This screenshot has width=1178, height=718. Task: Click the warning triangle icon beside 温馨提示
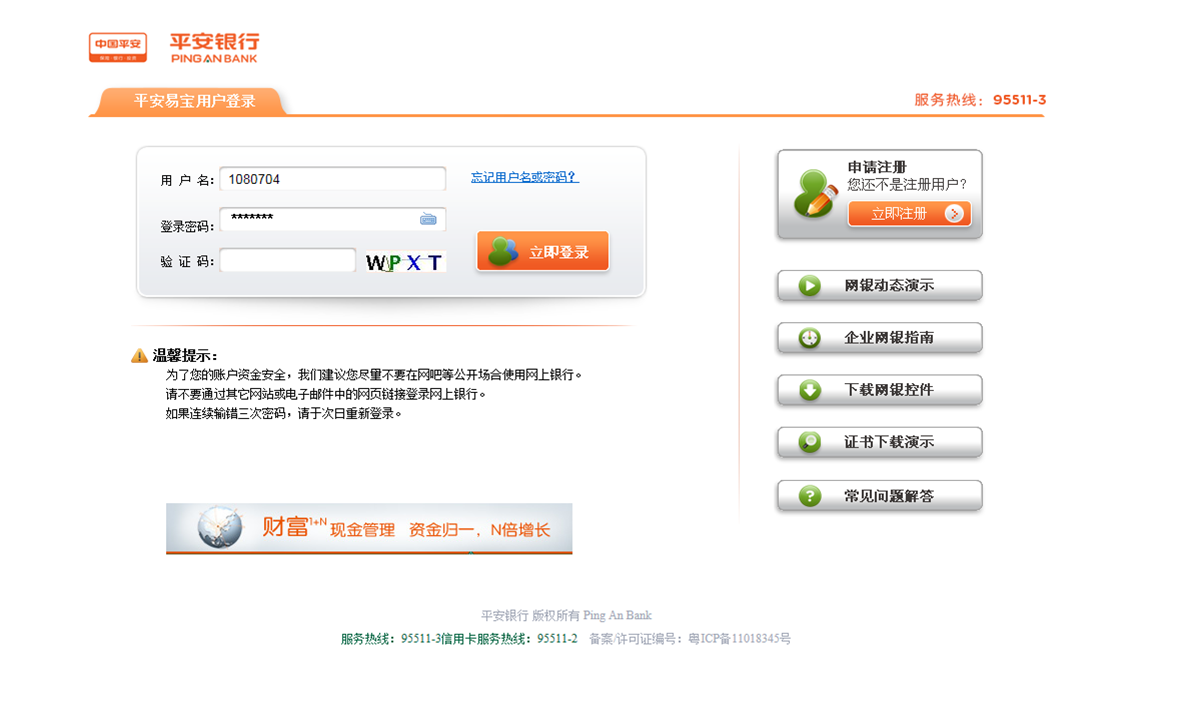(x=139, y=356)
